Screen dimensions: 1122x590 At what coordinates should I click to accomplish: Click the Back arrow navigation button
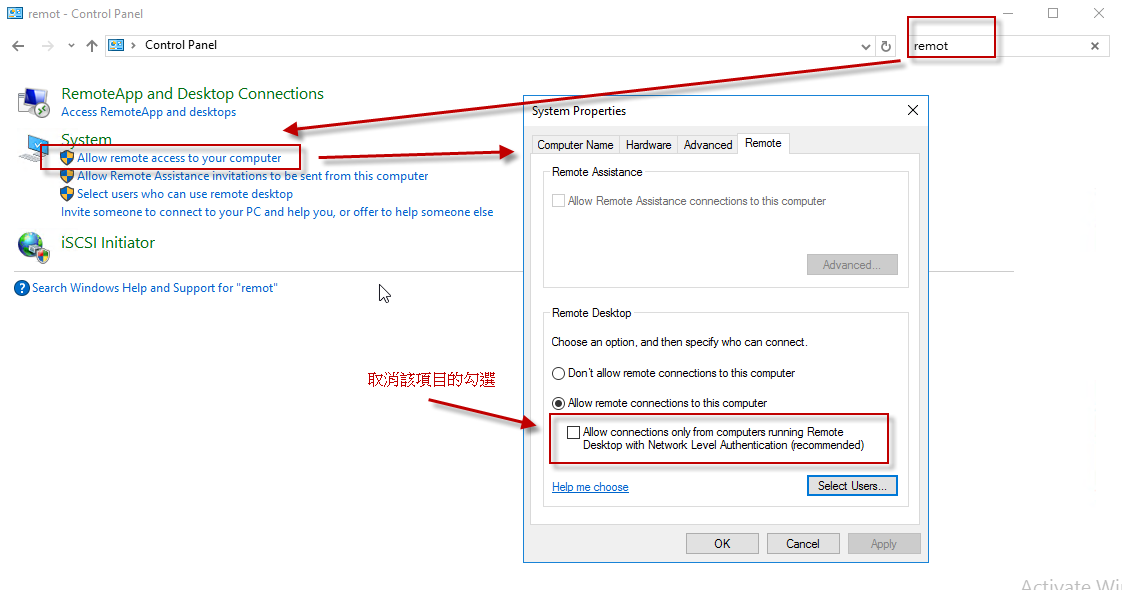tap(18, 46)
